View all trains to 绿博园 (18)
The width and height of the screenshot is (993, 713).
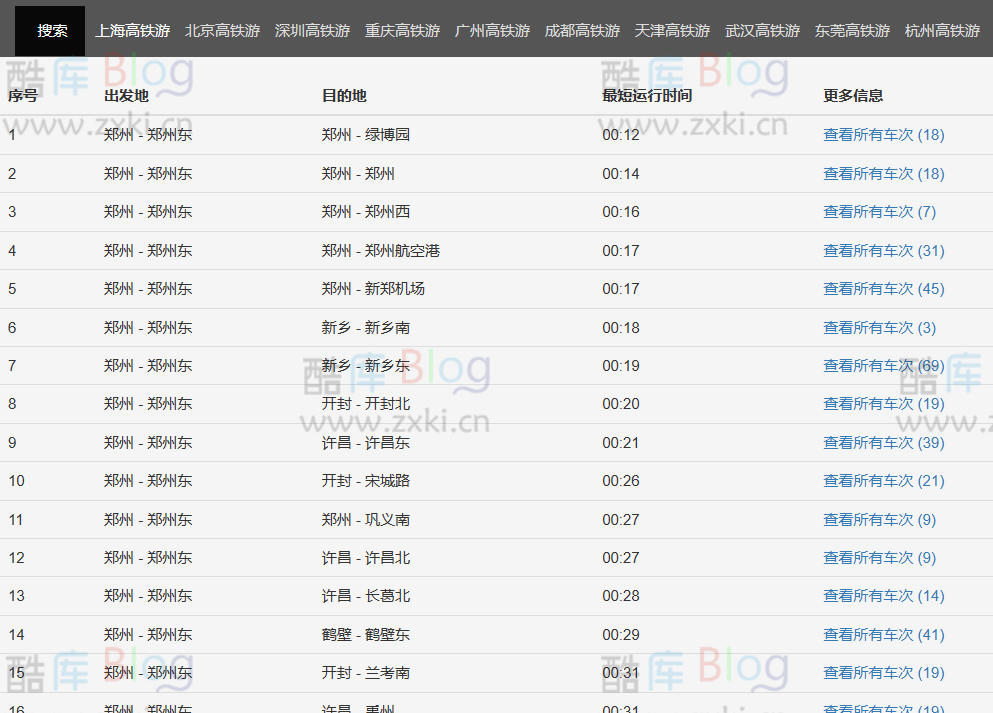[x=883, y=135]
